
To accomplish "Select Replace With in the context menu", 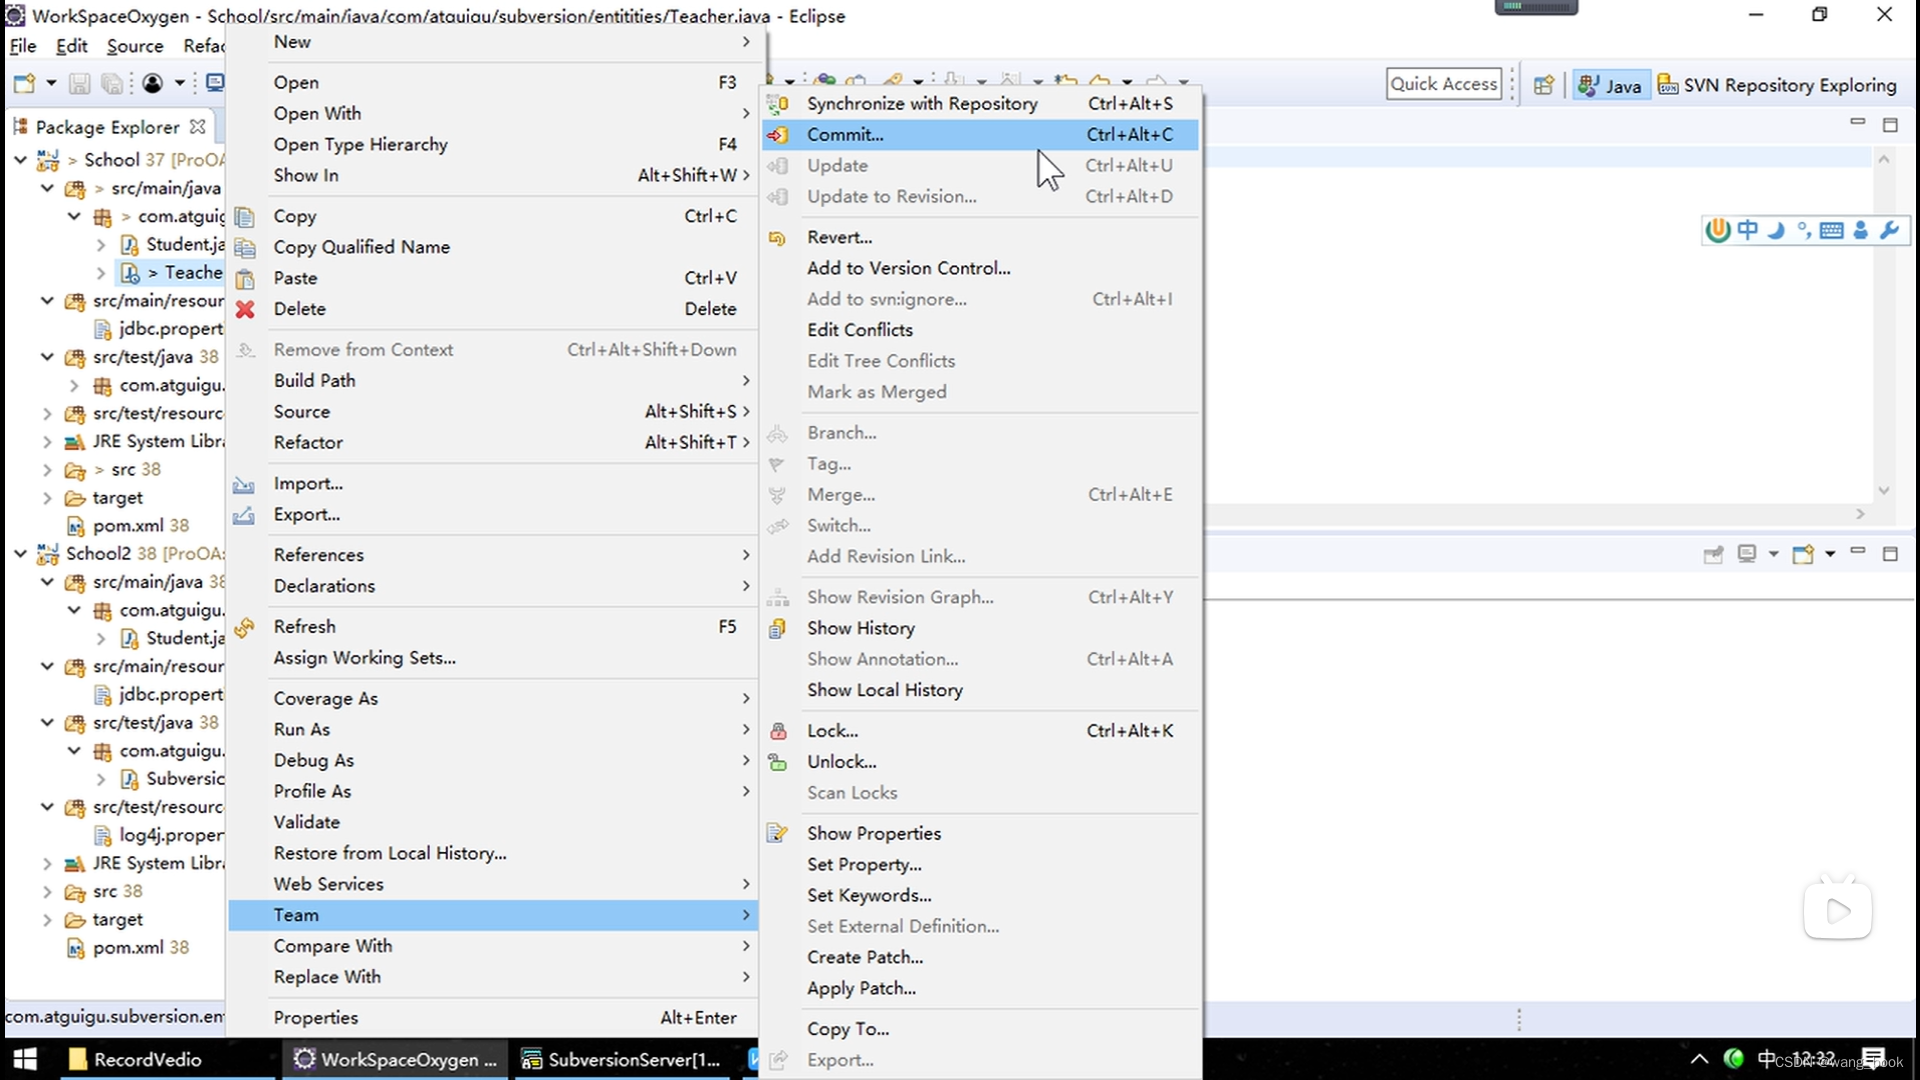I will [x=493, y=977].
